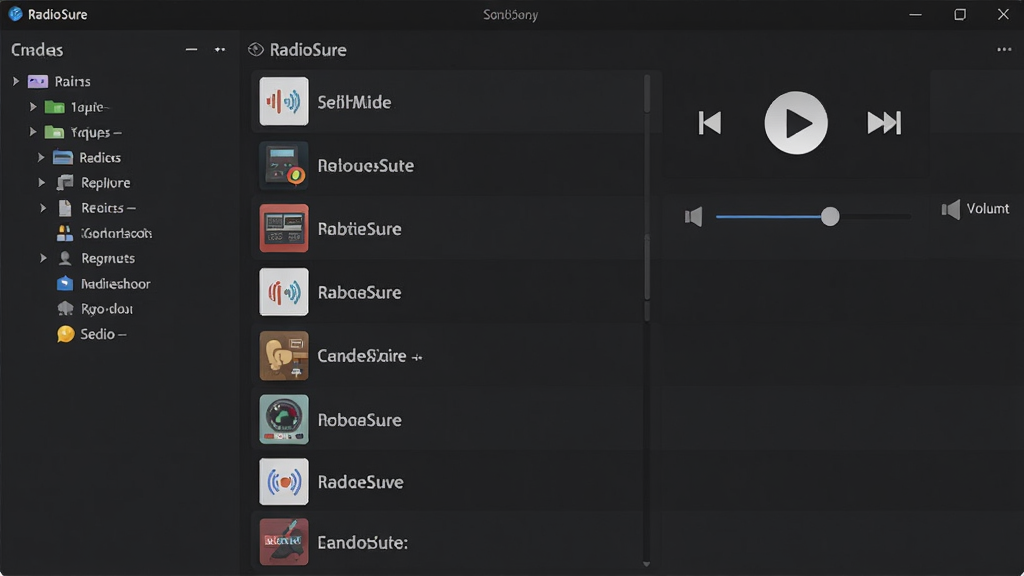Select the RobaeSure dial icon
Image resolution: width=1024 pixels, height=576 pixels.
(284, 419)
